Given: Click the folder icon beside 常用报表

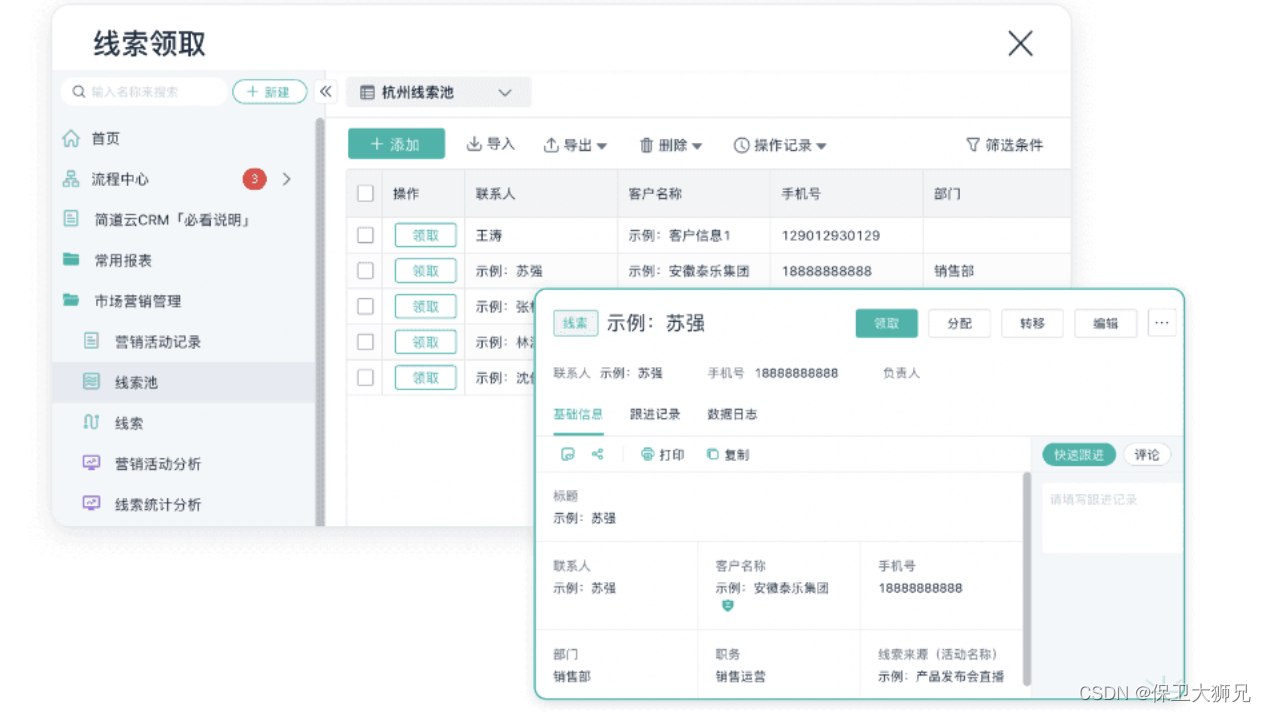Looking at the screenshot, I should click(71, 260).
